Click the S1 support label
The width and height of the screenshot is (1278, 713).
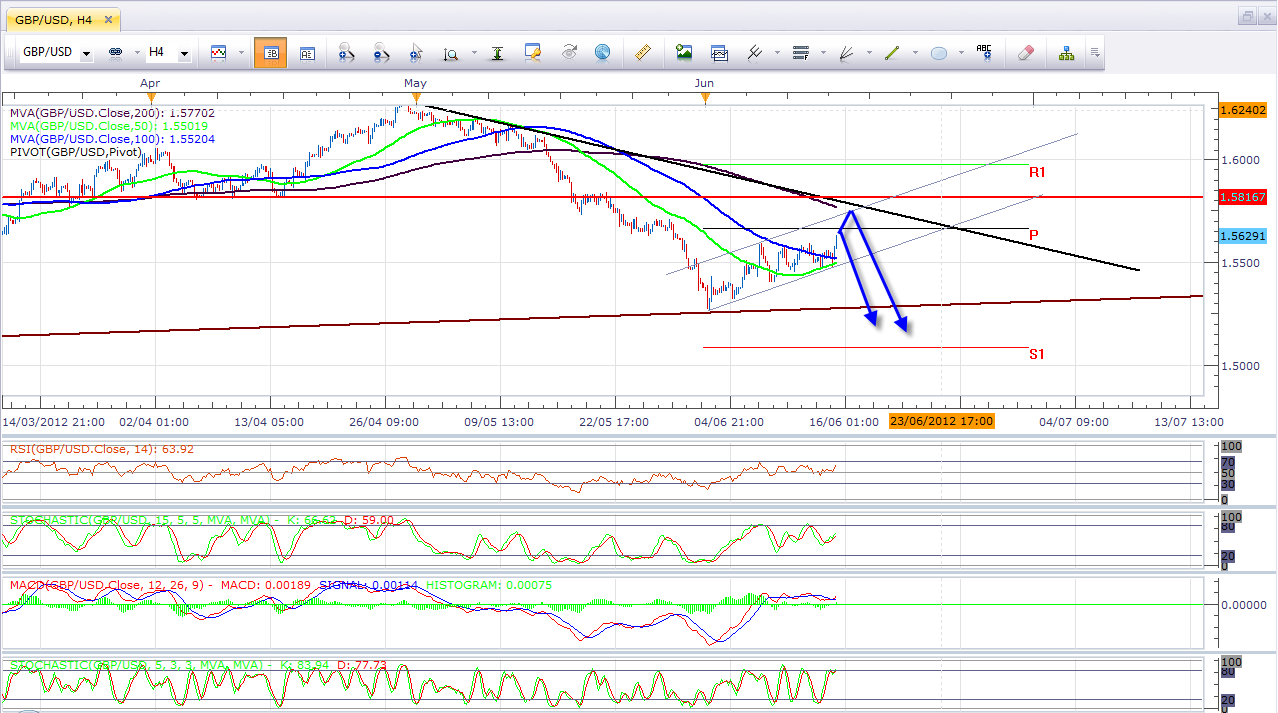1037,354
